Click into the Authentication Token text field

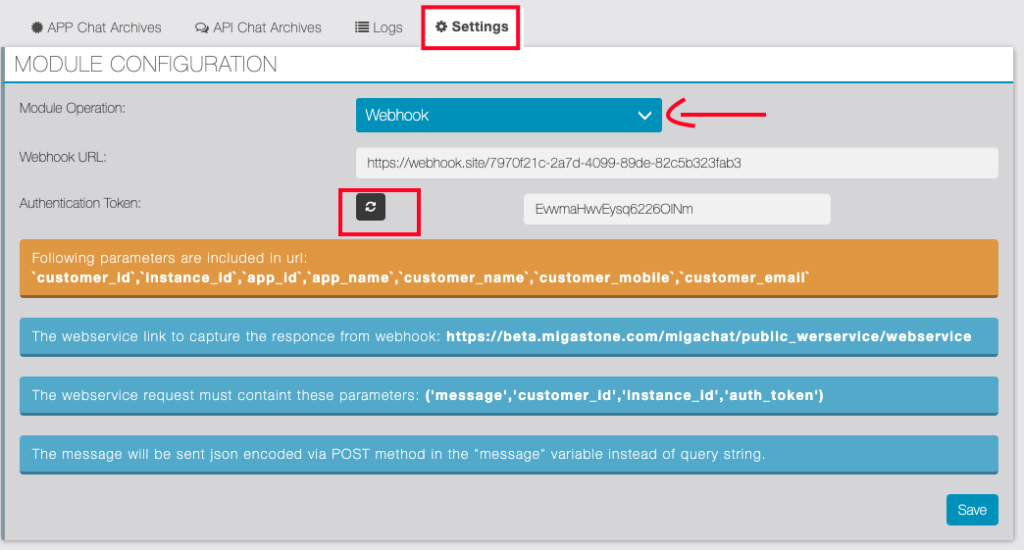point(676,210)
